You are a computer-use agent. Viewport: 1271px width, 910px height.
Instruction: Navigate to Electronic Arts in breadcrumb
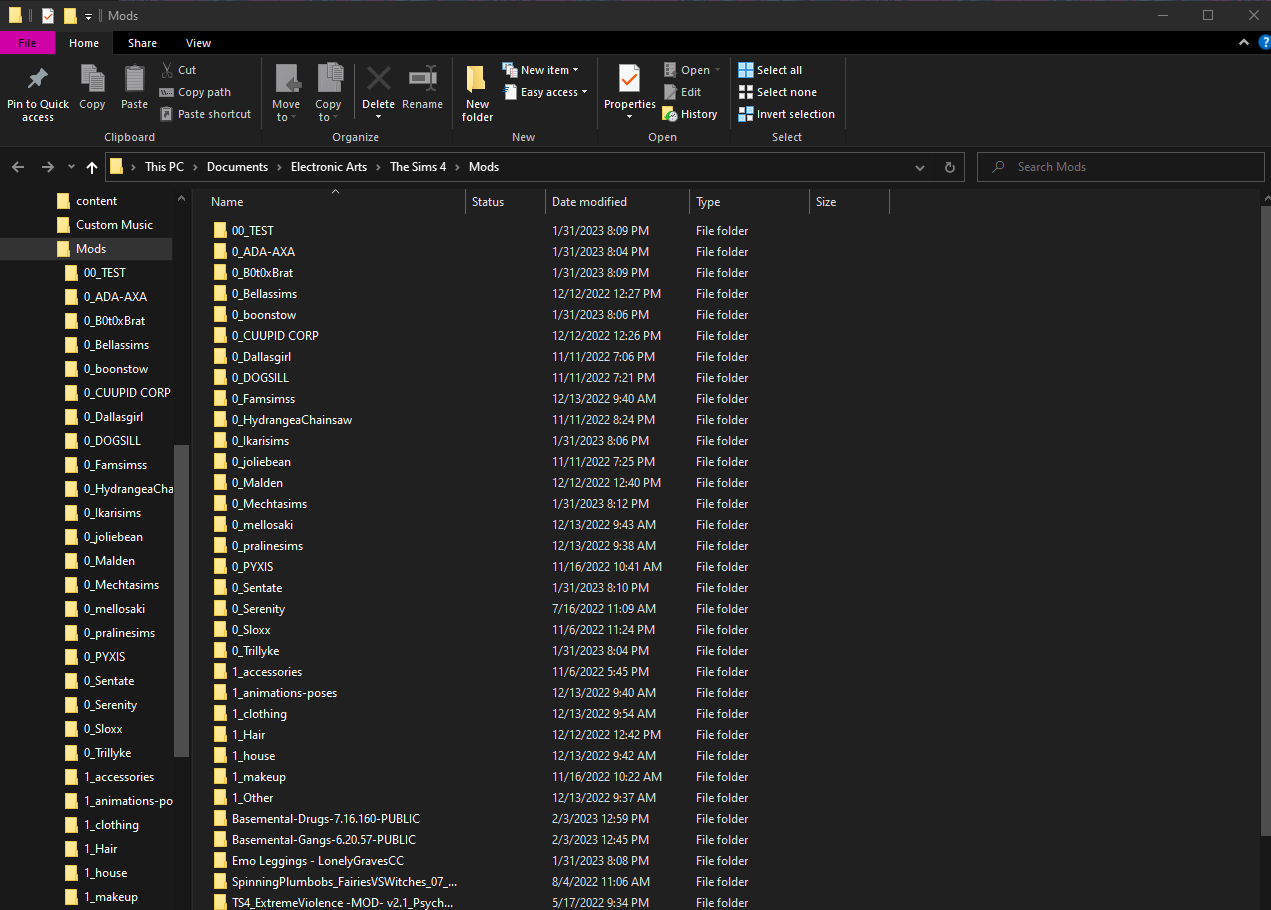tap(329, 167)
